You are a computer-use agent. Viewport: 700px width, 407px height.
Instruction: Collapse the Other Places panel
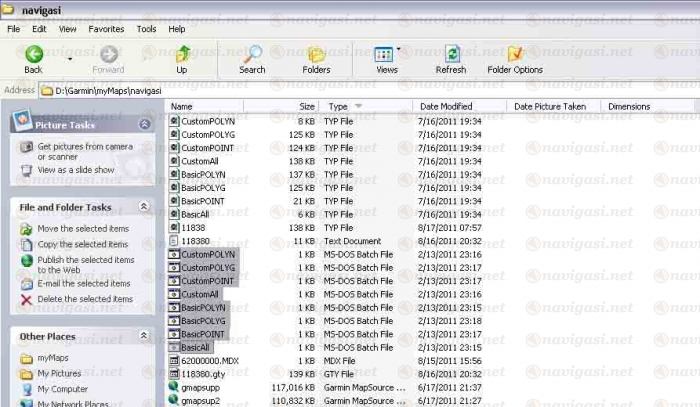click(x=144, y=336)
